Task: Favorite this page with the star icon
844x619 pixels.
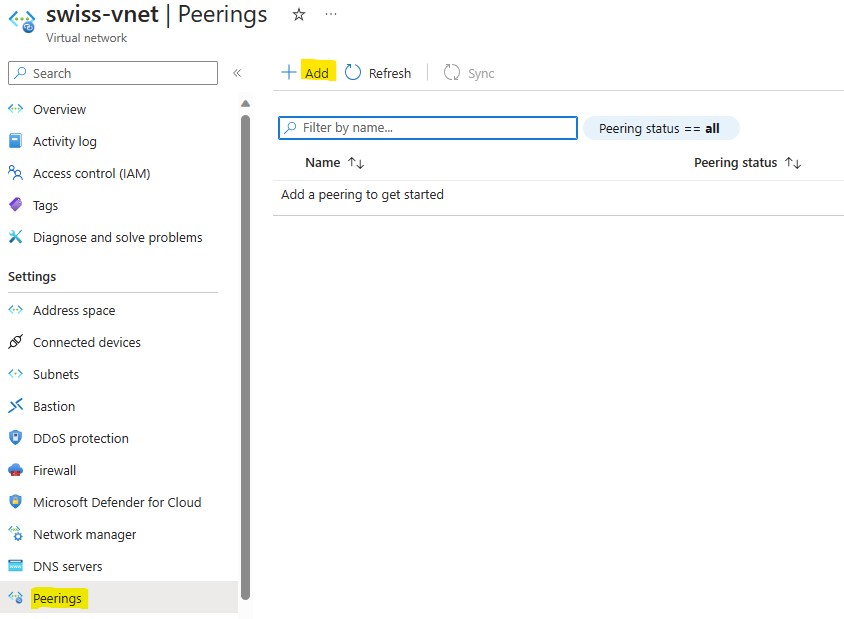Action: [299, 15]
